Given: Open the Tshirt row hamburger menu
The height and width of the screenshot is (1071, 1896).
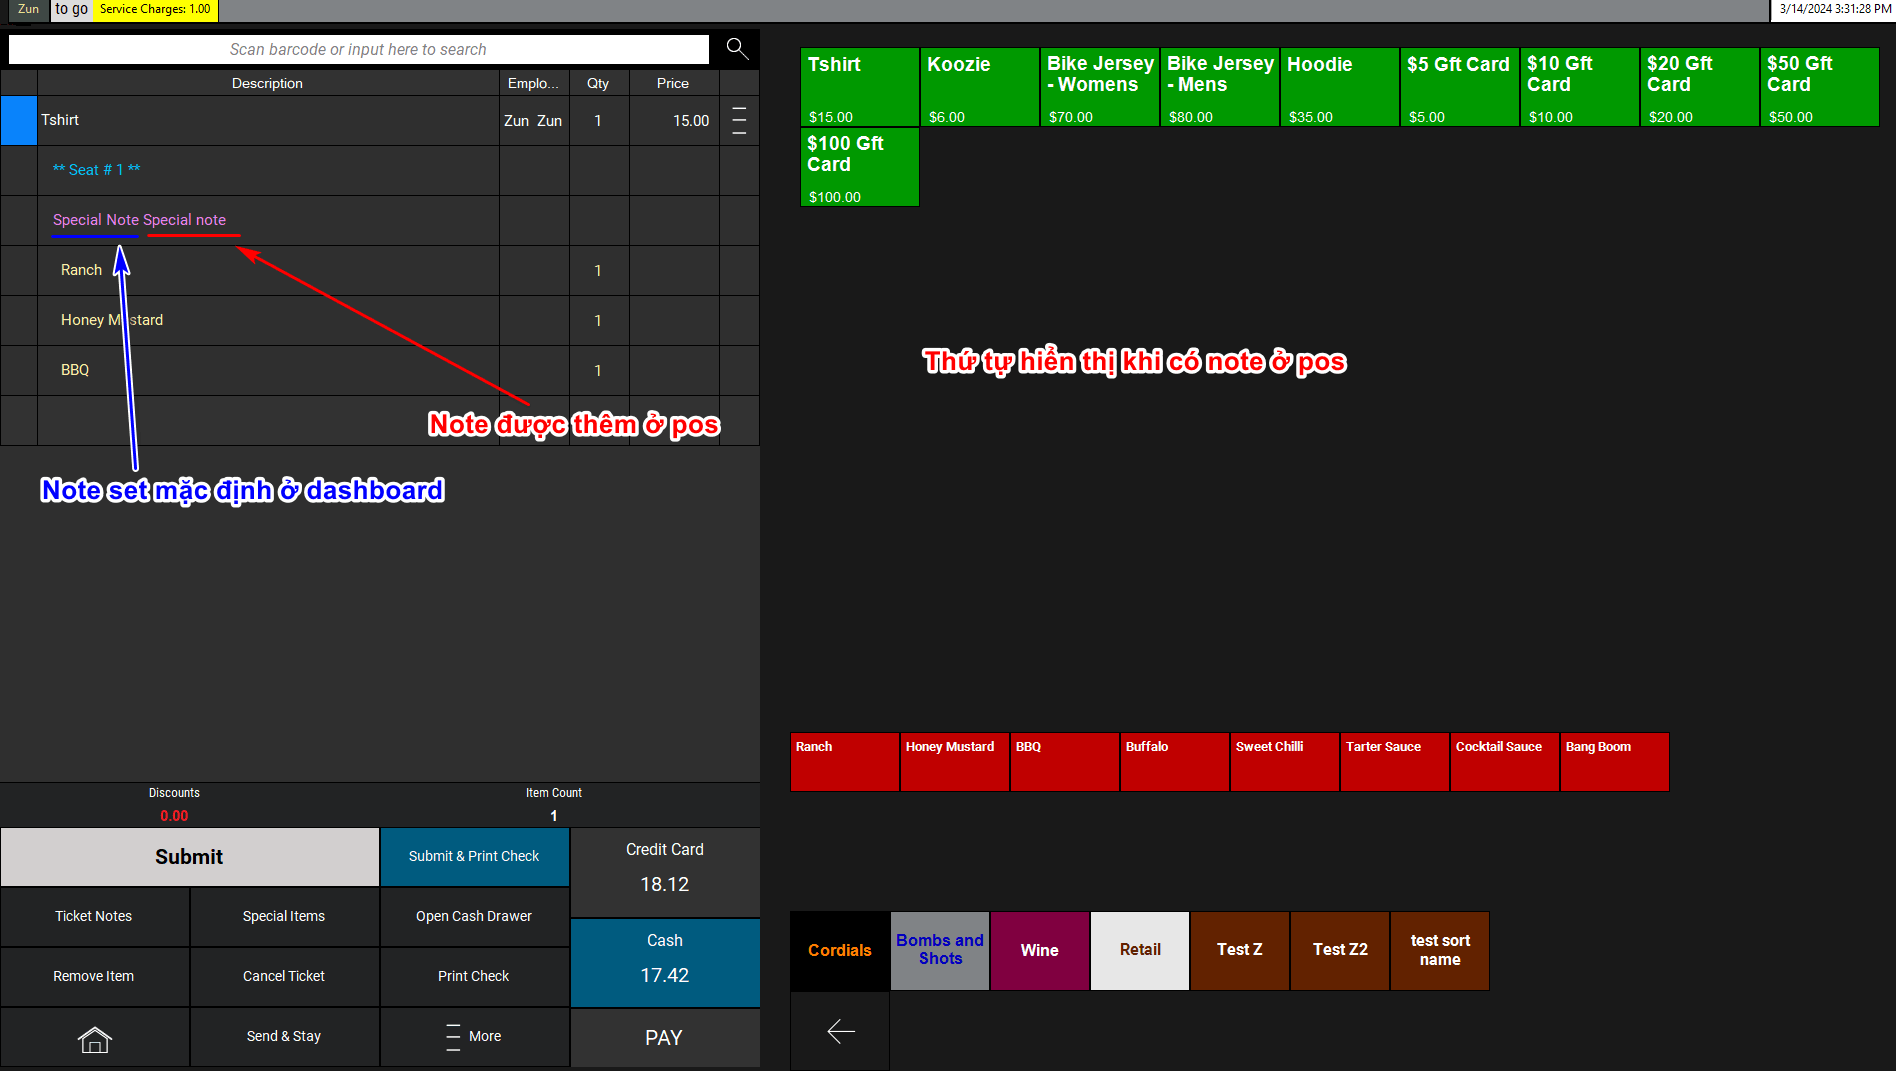Looking at the screenshot, I should point(739,121).
